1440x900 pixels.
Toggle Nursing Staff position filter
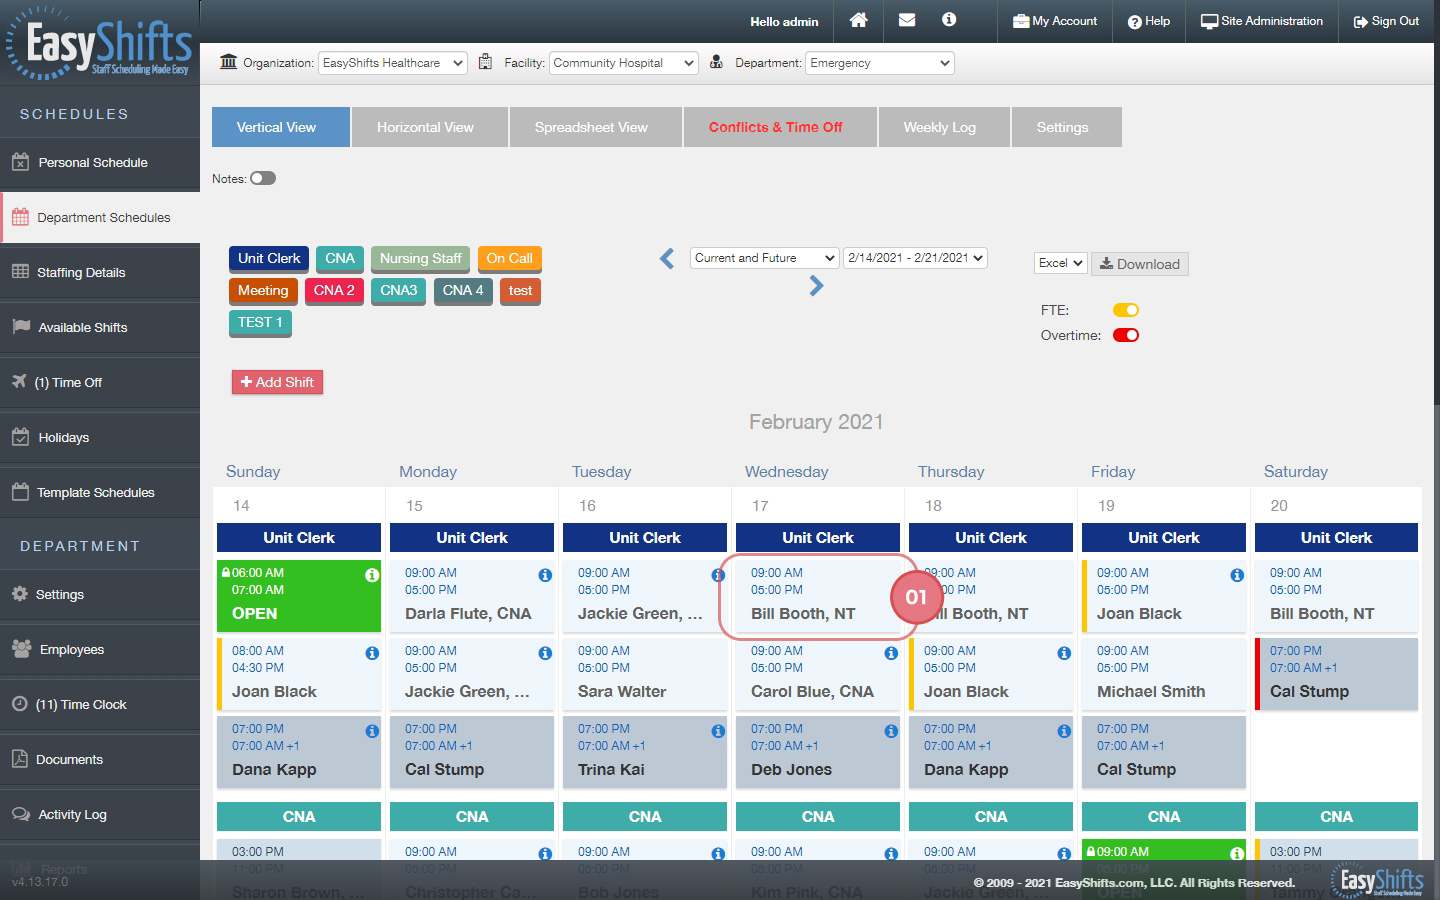coord(421,259)
